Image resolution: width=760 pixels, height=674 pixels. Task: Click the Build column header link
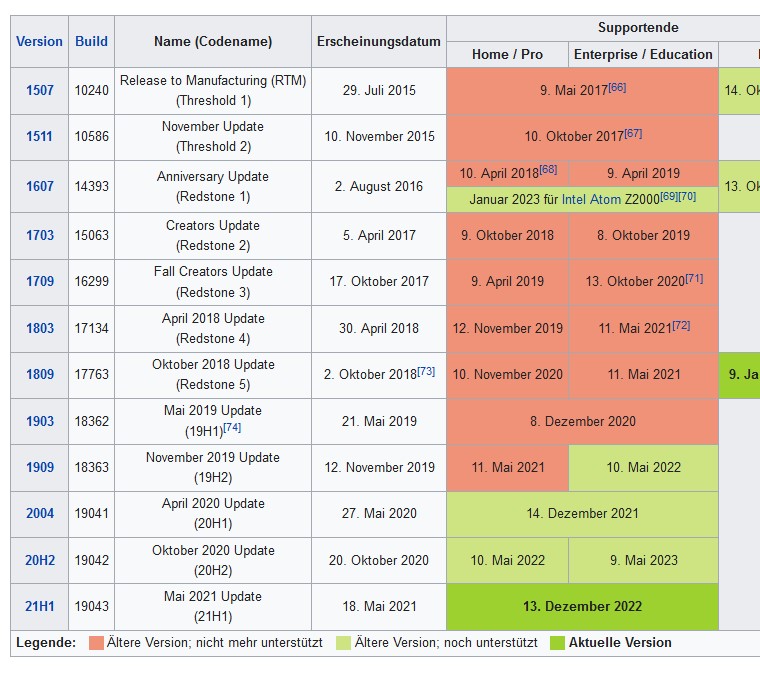tap(91, 41)
